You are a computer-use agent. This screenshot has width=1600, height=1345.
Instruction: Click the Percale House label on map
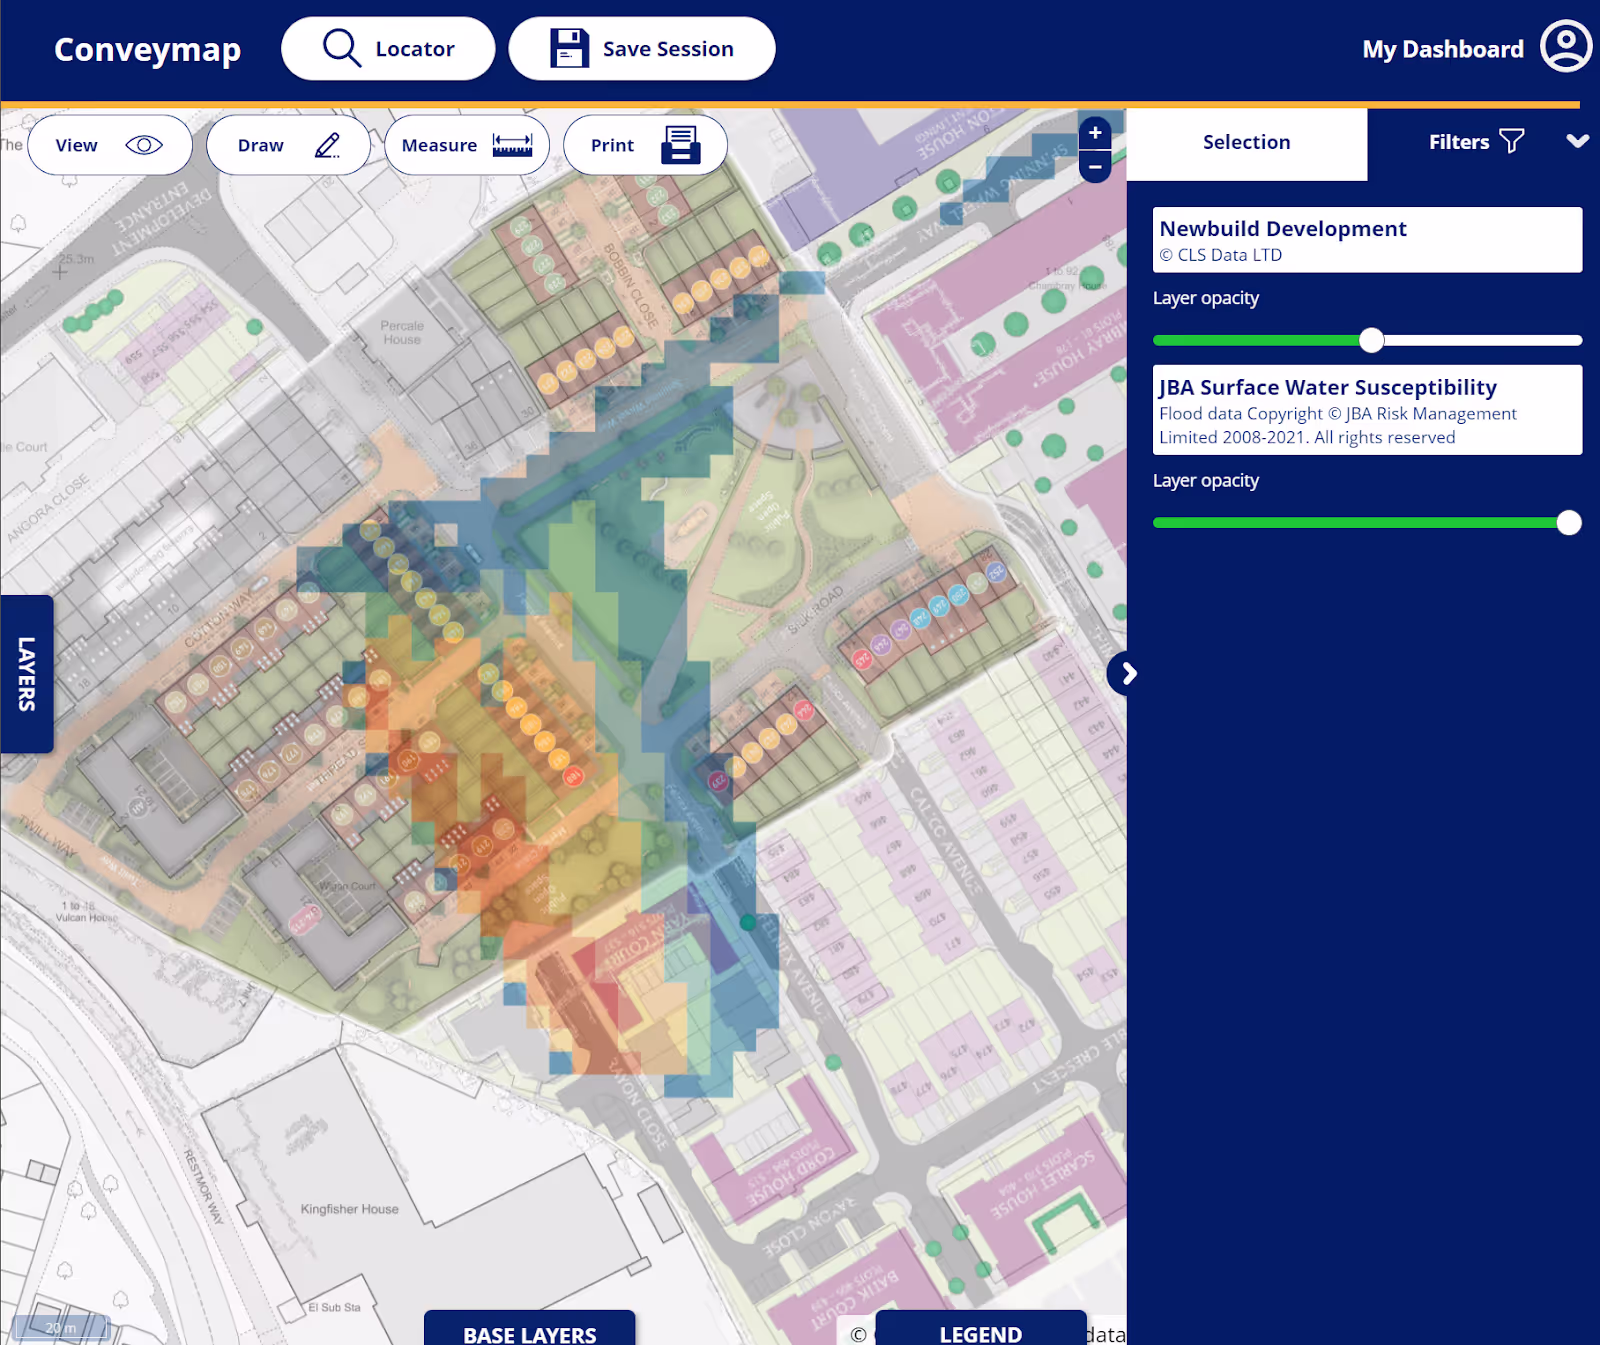(x=402, y=333)
